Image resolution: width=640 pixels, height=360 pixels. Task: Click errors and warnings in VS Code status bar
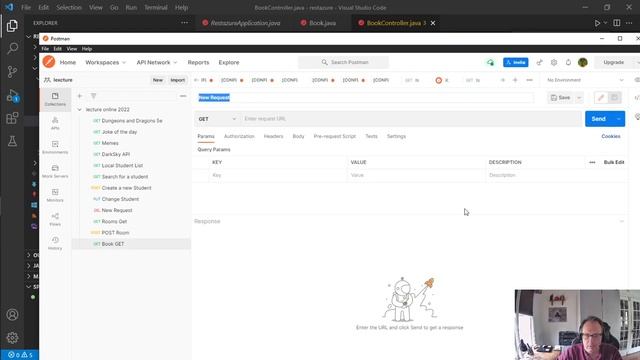(x=20, y=355)
